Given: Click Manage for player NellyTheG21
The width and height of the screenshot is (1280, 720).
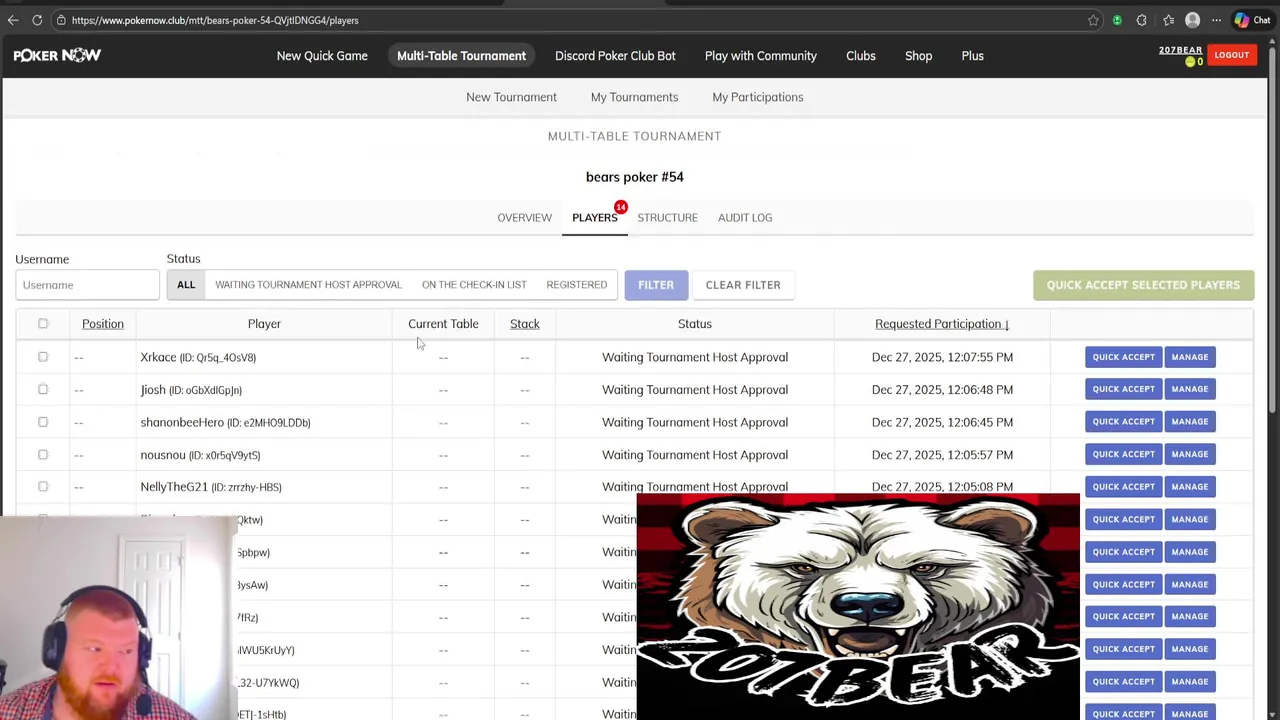Looking at the screenshot, I should pyautogui.click(x=1190, y=487).
